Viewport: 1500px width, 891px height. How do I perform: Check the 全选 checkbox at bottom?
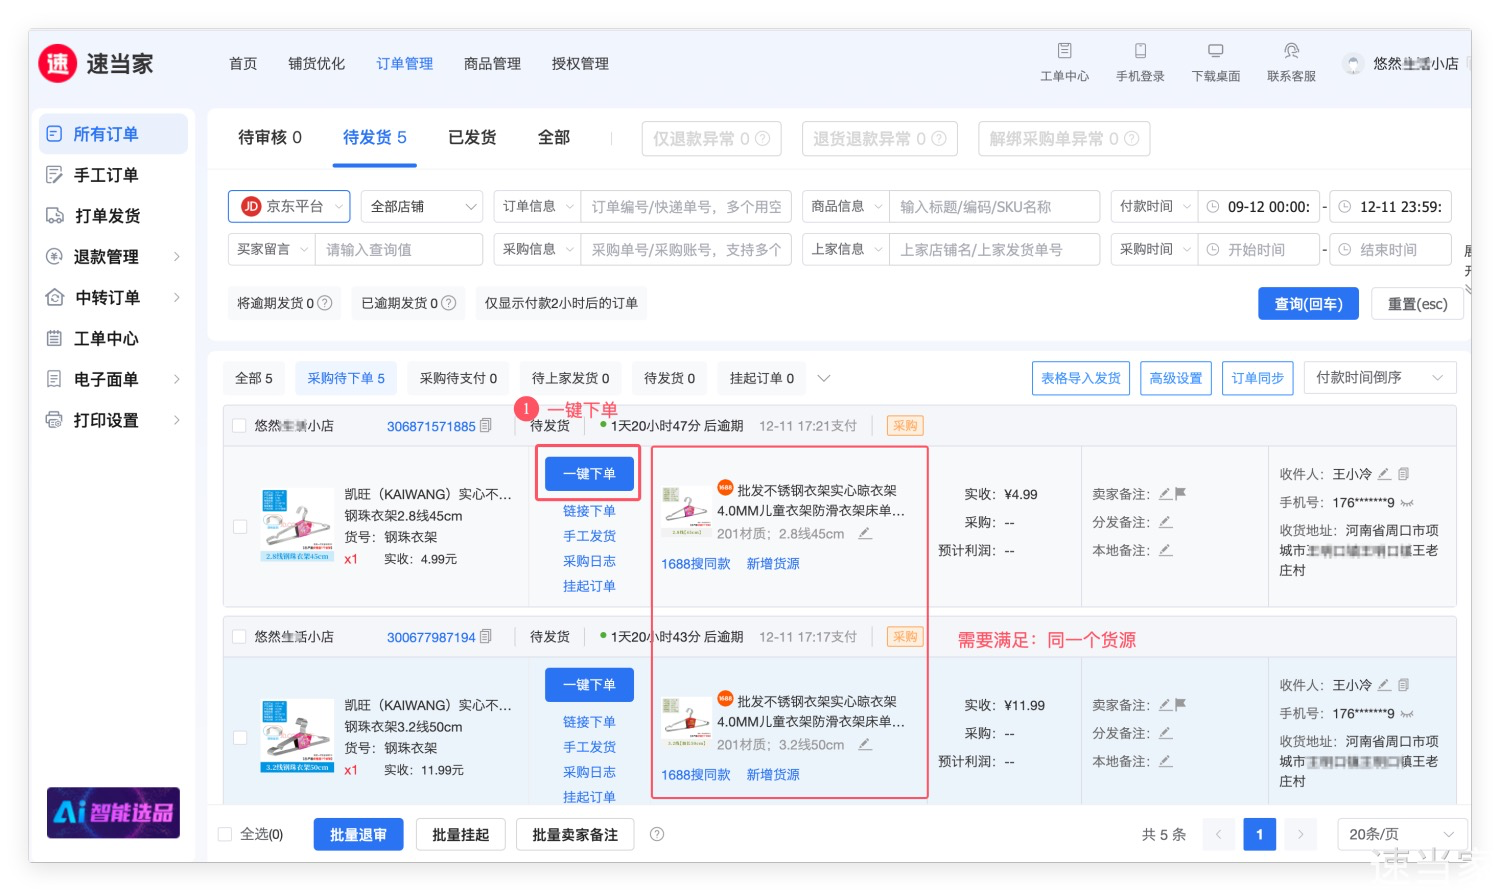[225, 834]
